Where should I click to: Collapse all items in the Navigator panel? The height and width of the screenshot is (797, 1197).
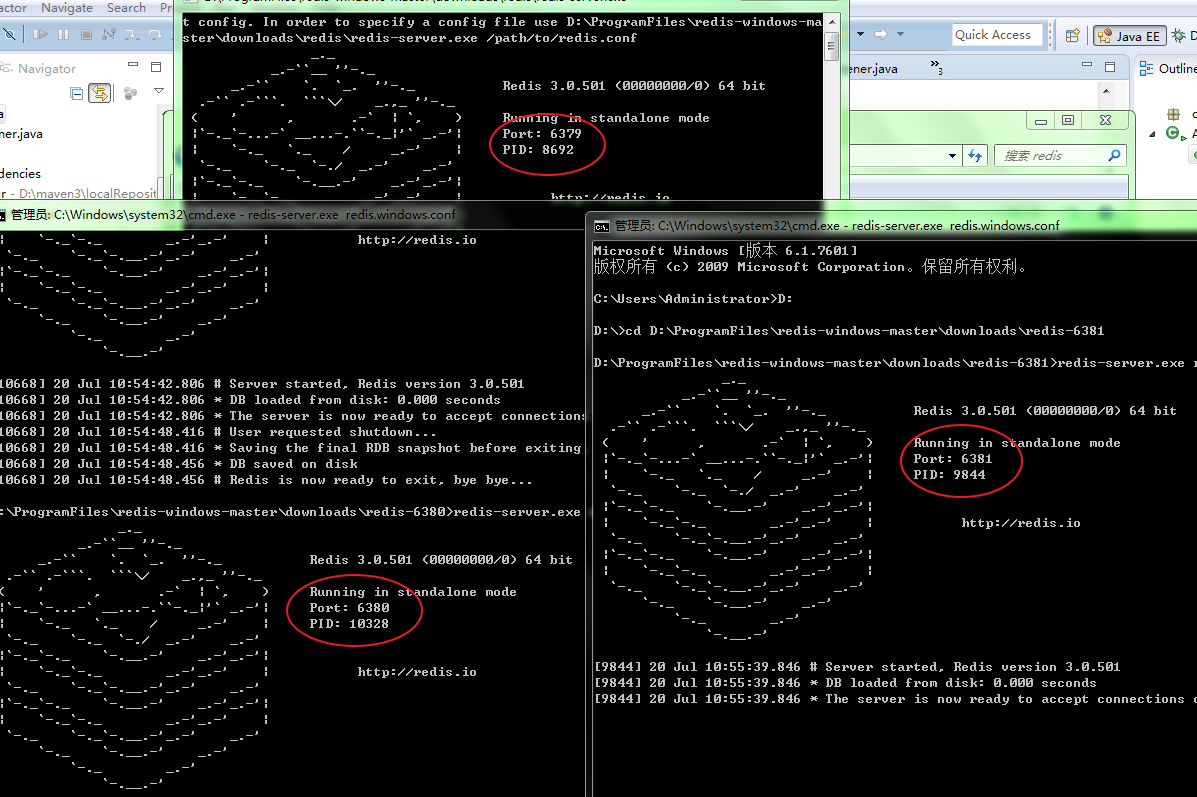(x=76, y=93)
